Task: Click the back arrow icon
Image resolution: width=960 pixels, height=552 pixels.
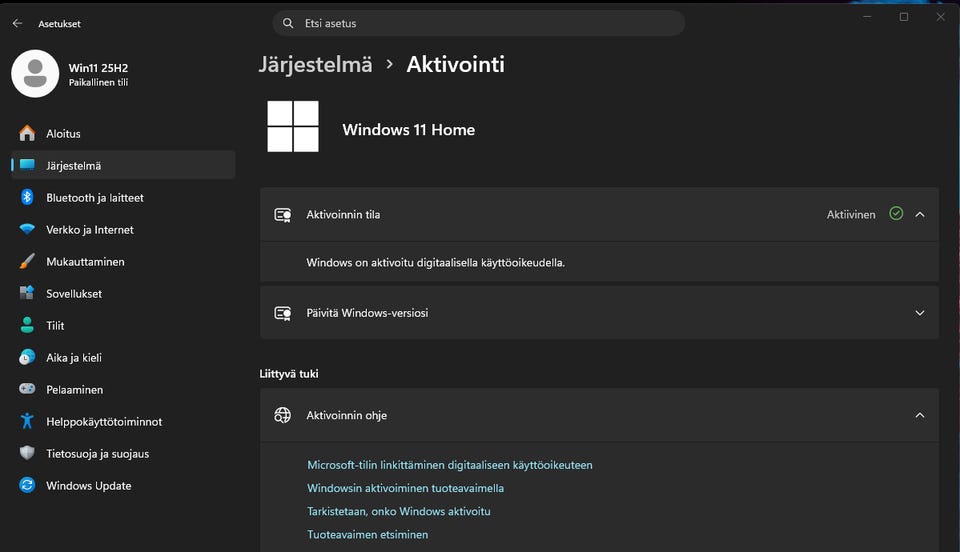Action: tap(17, 23)
